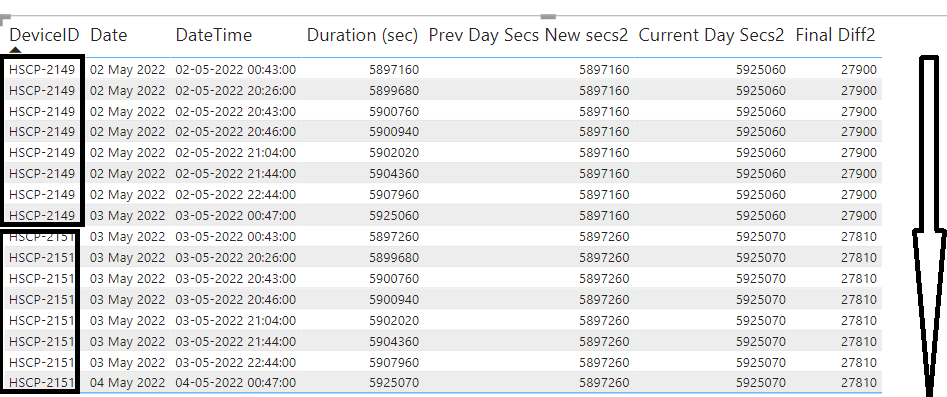The image size is (947, 397).
Task: Sort by the Current Day Secs2 header
Action: [x=711, y=35]
